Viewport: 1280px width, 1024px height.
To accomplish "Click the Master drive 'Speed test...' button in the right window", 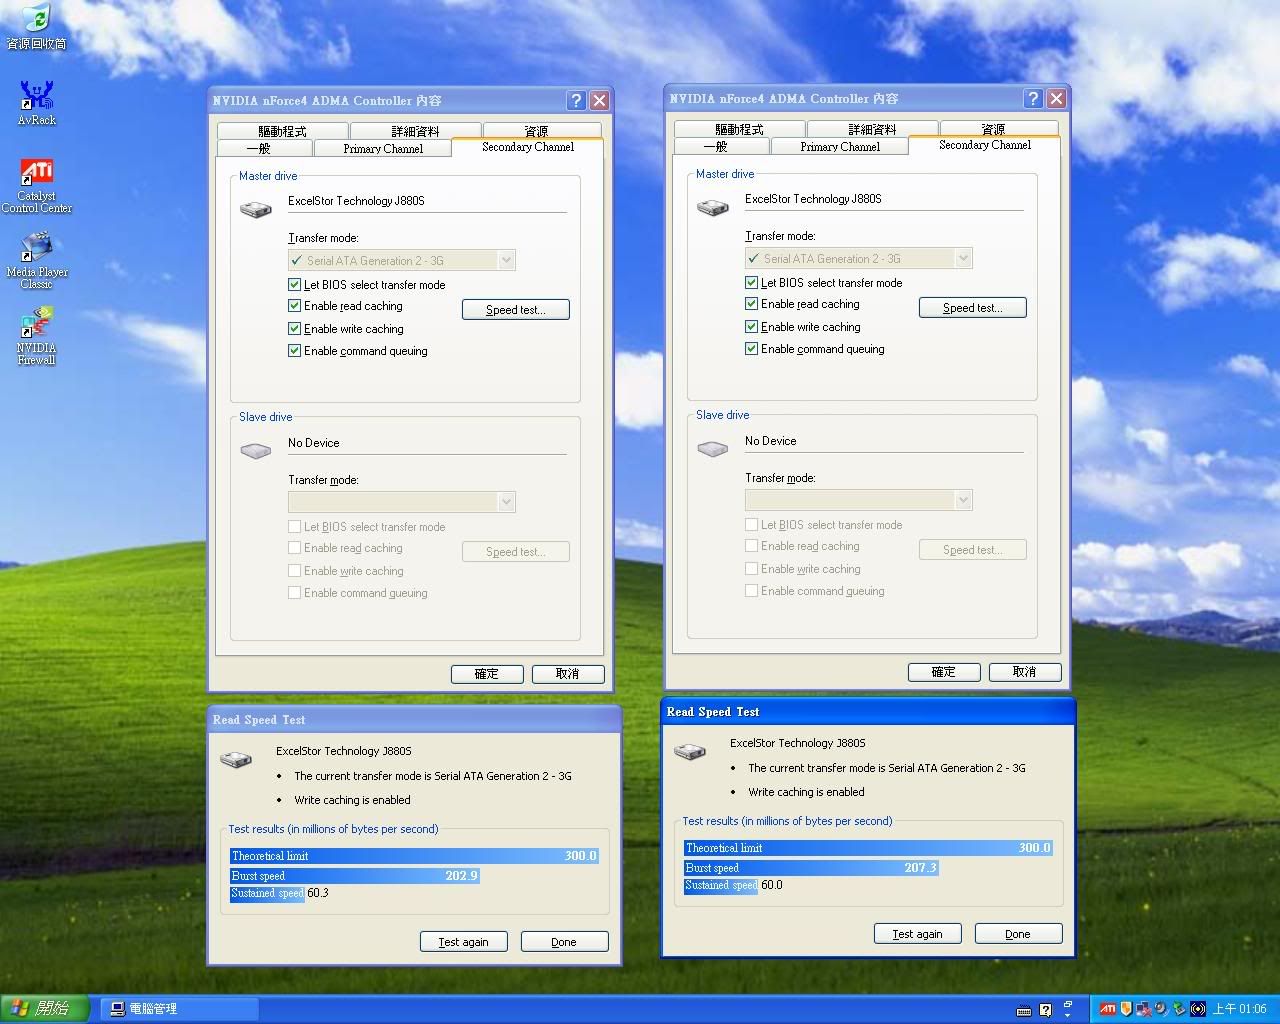I will coord(973,308).
